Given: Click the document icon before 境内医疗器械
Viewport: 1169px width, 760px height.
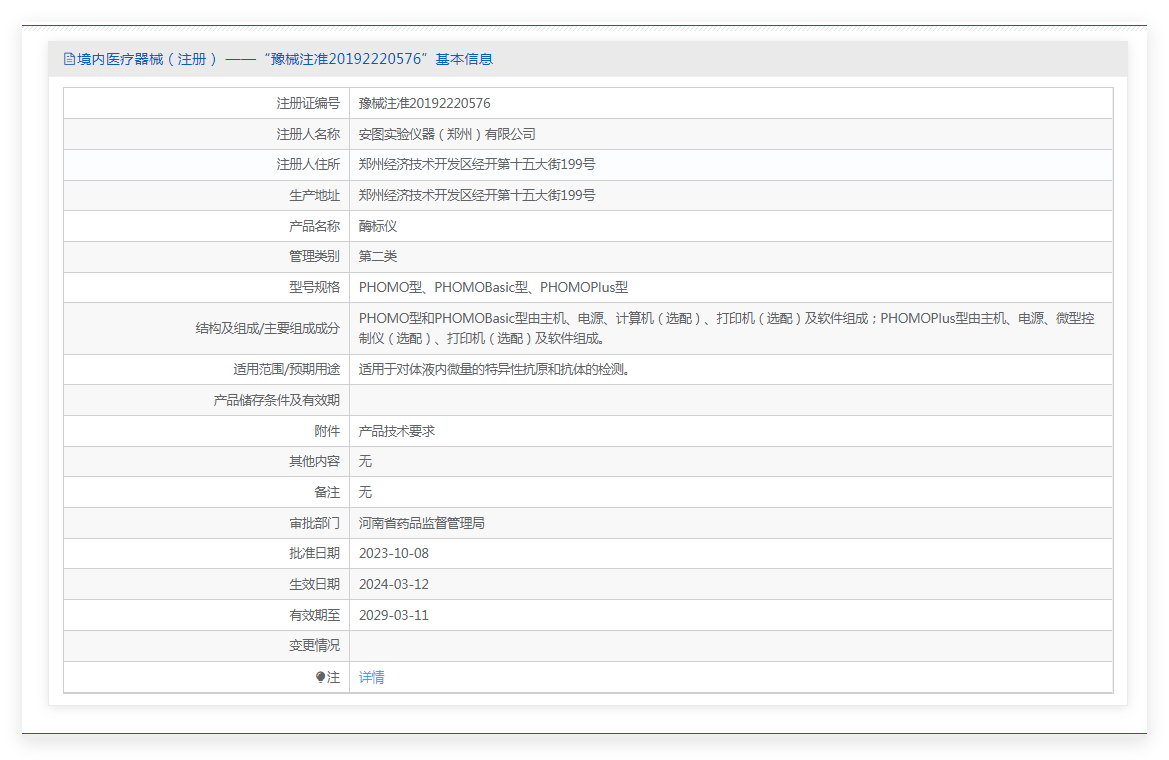Looking at the screenshot, I should (69, 59).
